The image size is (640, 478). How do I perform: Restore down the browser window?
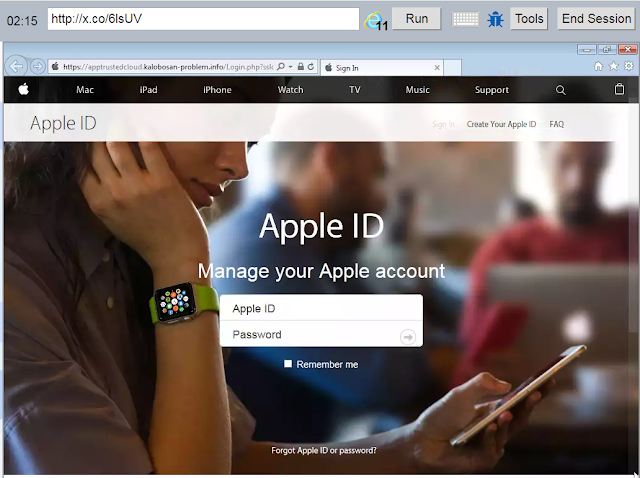pyautogui.click(x=607, y=50)
